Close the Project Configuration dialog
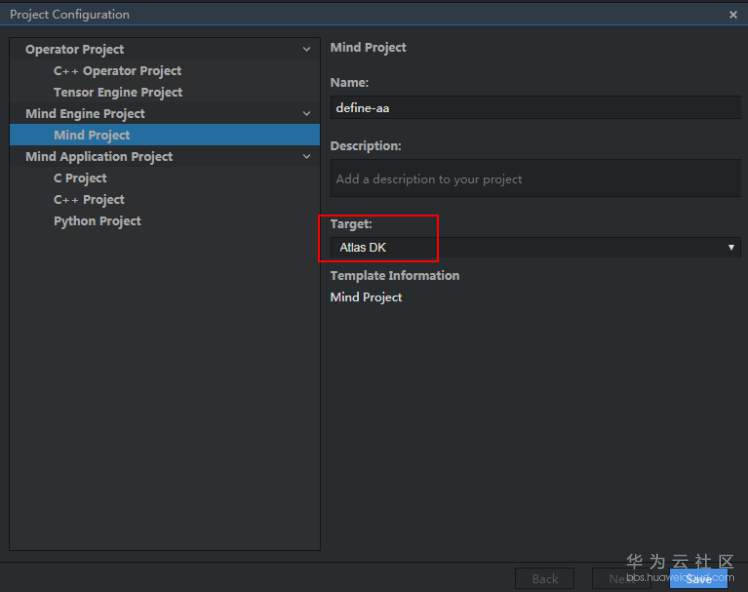The image size is (748, 592). pyautogui.click(x=733, y=15)
